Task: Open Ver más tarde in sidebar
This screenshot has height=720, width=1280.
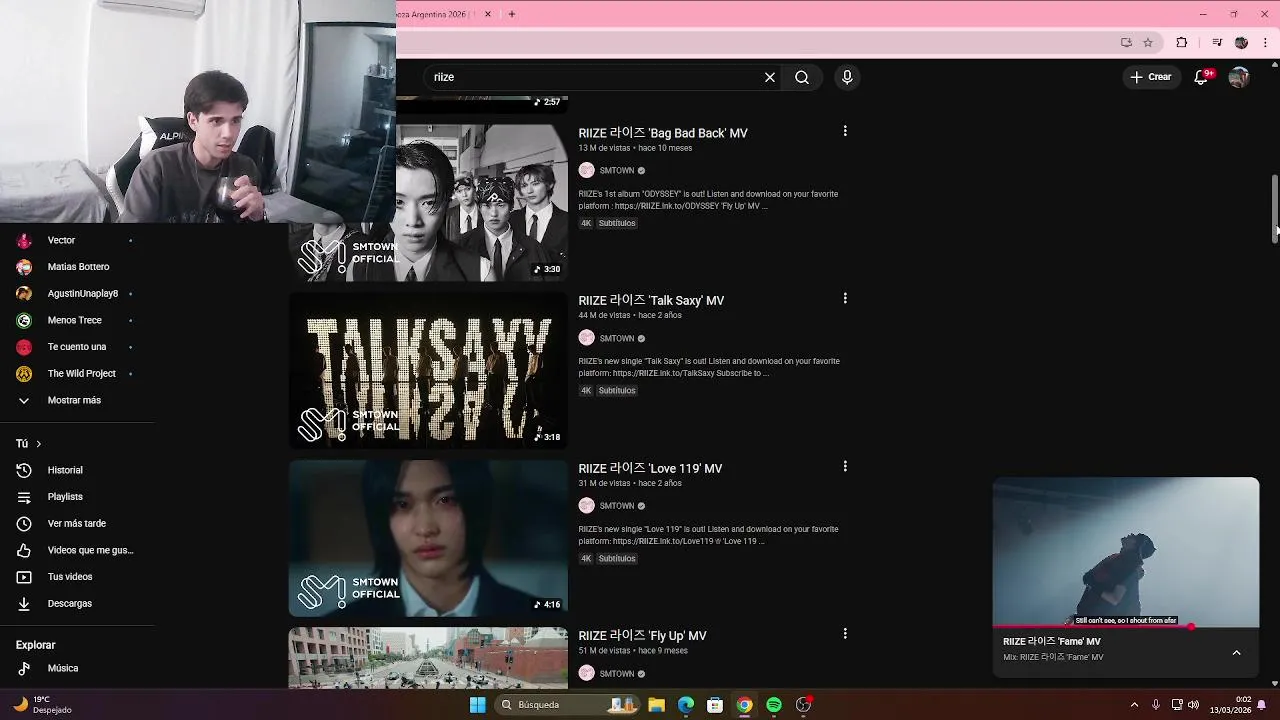Action: (x=75, y=523)
